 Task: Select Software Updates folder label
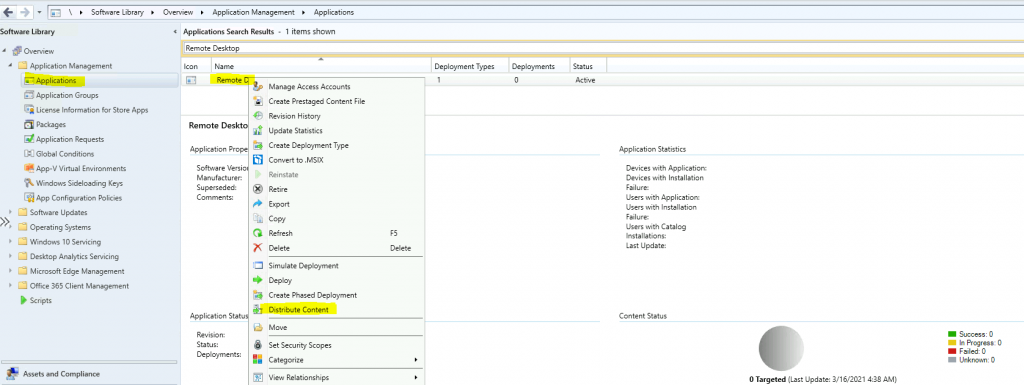pyautogui.click(x=58, y=213)
